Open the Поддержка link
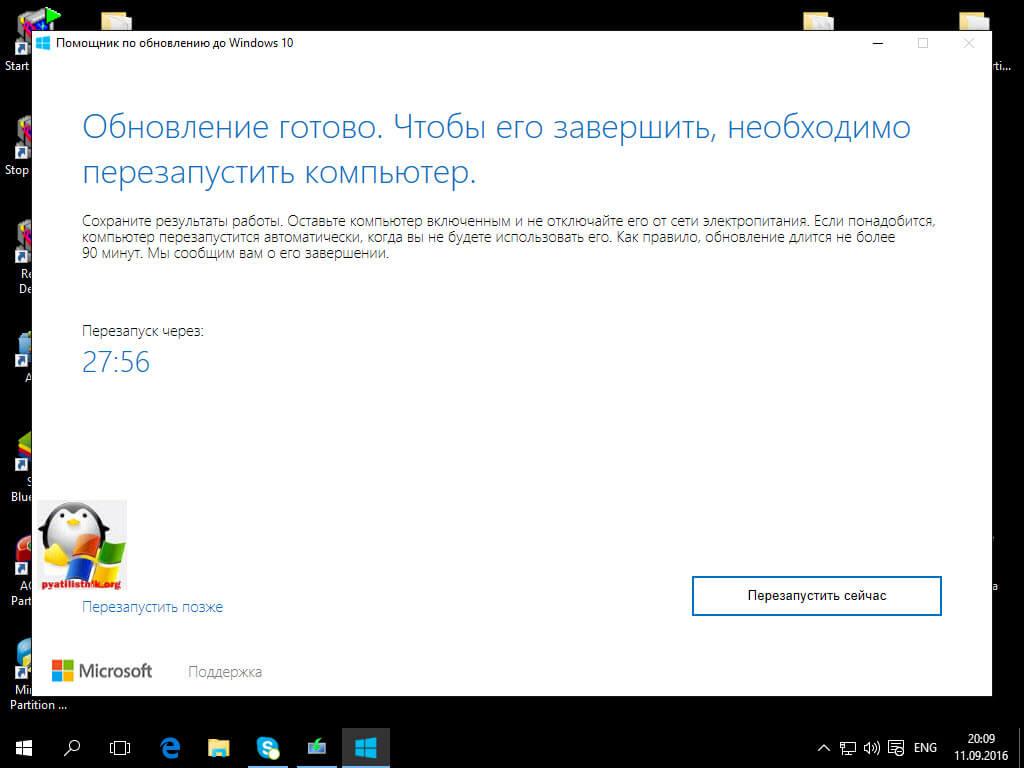1024x768 pixels. pyautogui.click(x=225, y=671)
